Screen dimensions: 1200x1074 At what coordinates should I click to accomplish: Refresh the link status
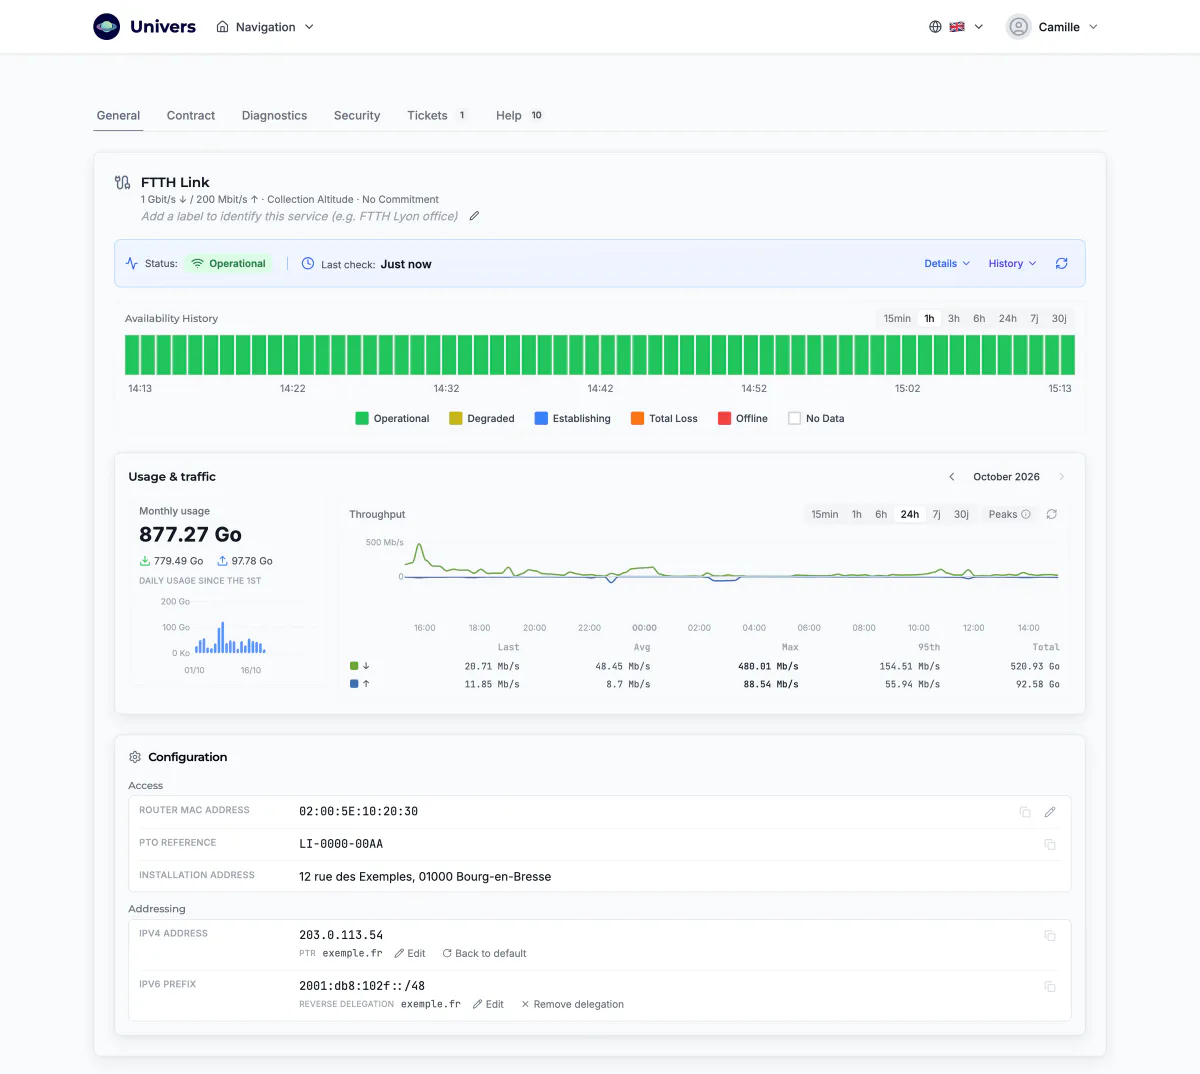[x=1062, y=264]
